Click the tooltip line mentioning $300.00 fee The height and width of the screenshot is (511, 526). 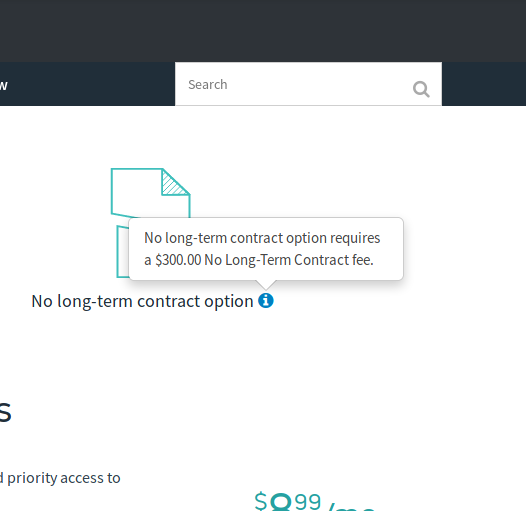pos(259,260)
